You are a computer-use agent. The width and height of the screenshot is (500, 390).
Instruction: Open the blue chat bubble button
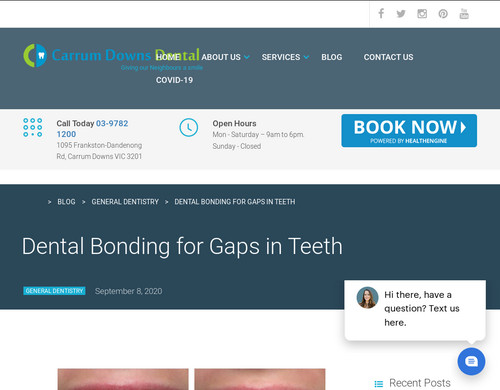click(x=471, y=361)
